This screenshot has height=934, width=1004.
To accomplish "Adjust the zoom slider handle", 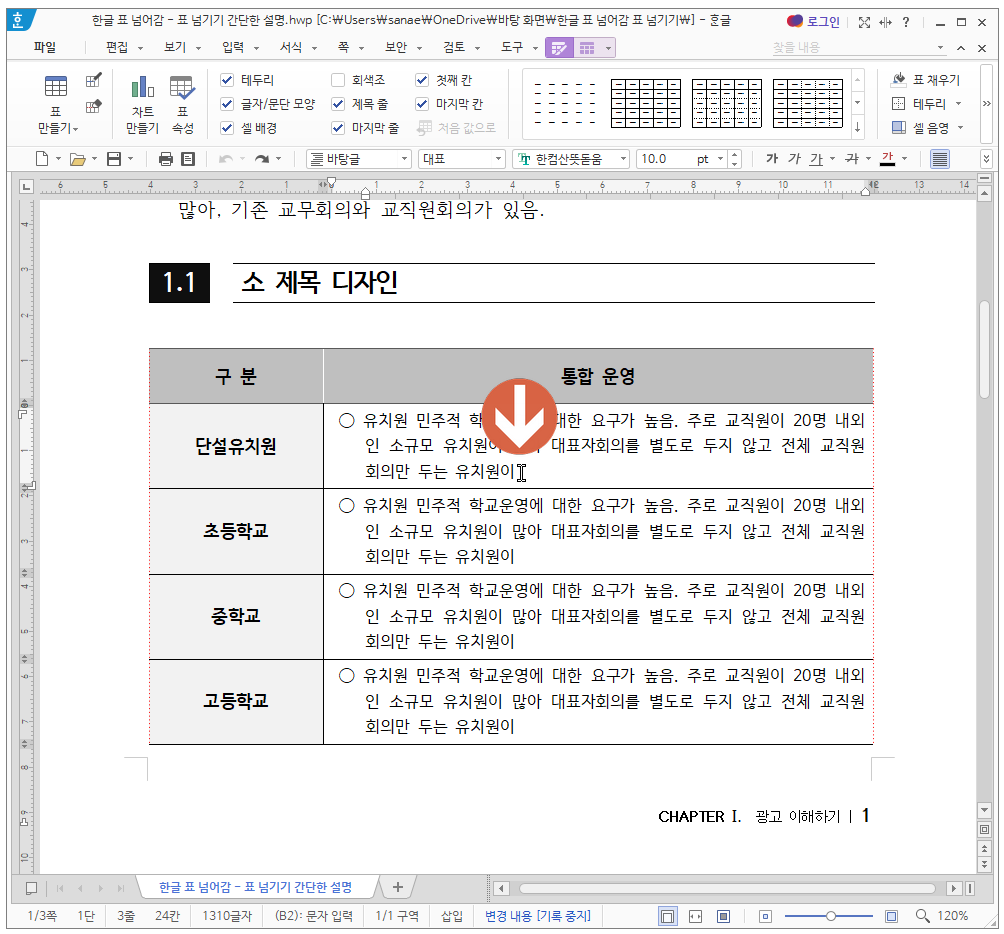I will coord(830,916).
